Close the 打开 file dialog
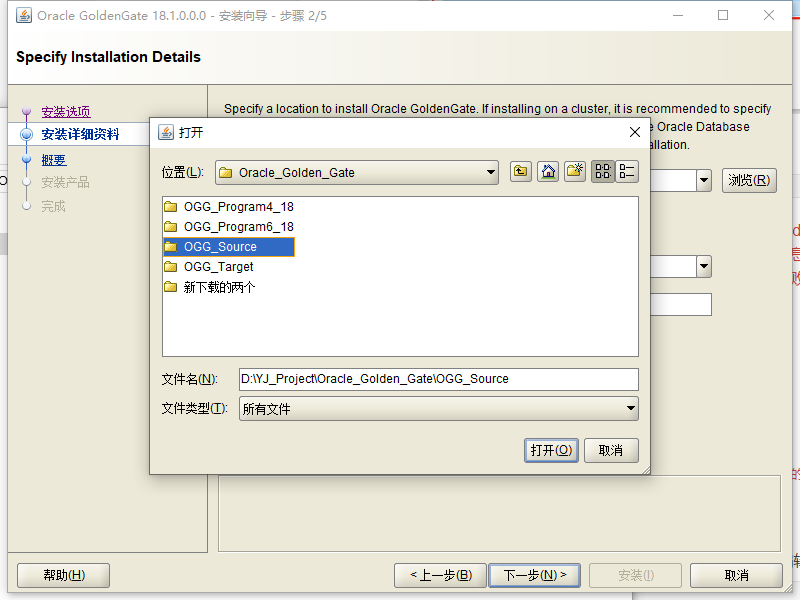 point(635,133)
